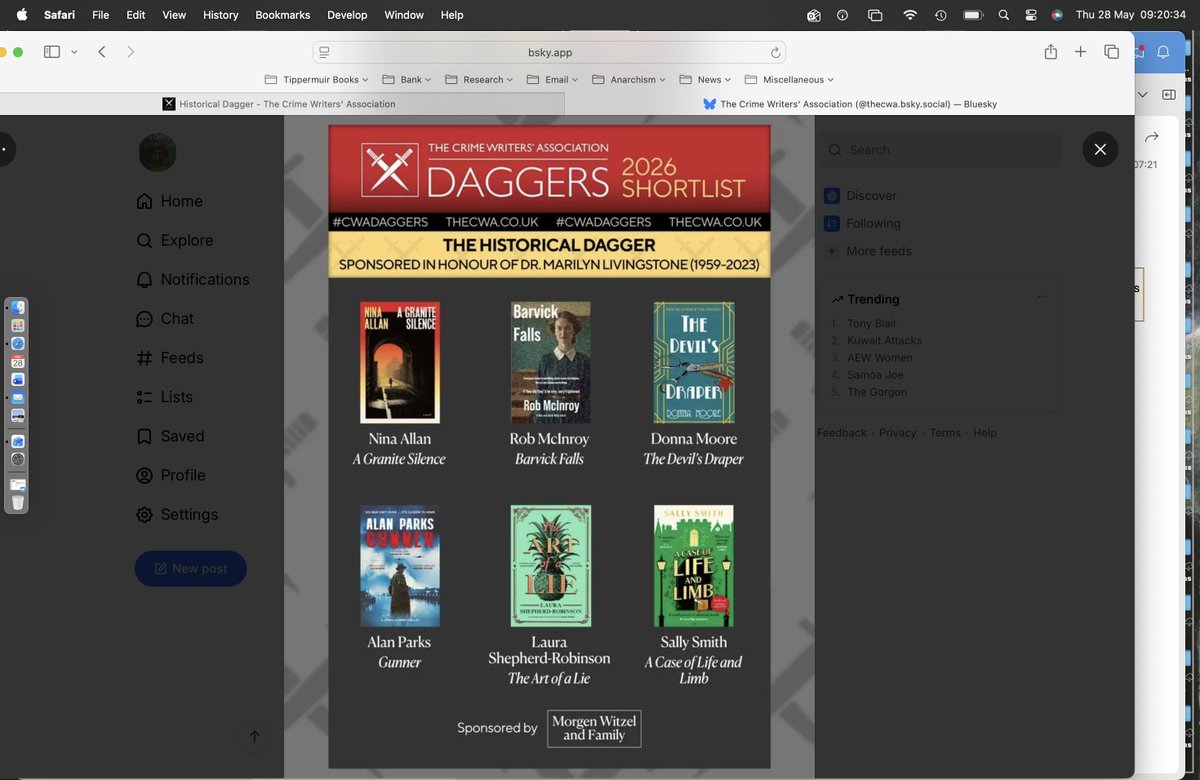Open Settings in Bluesky sidebar
Screen dimensions: 1200x780
pos(176,514)
